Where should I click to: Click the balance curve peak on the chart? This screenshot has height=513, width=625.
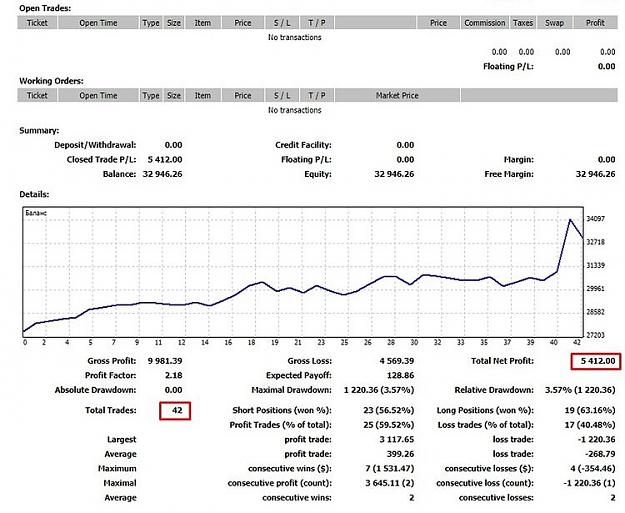click(x=570, y=220)
